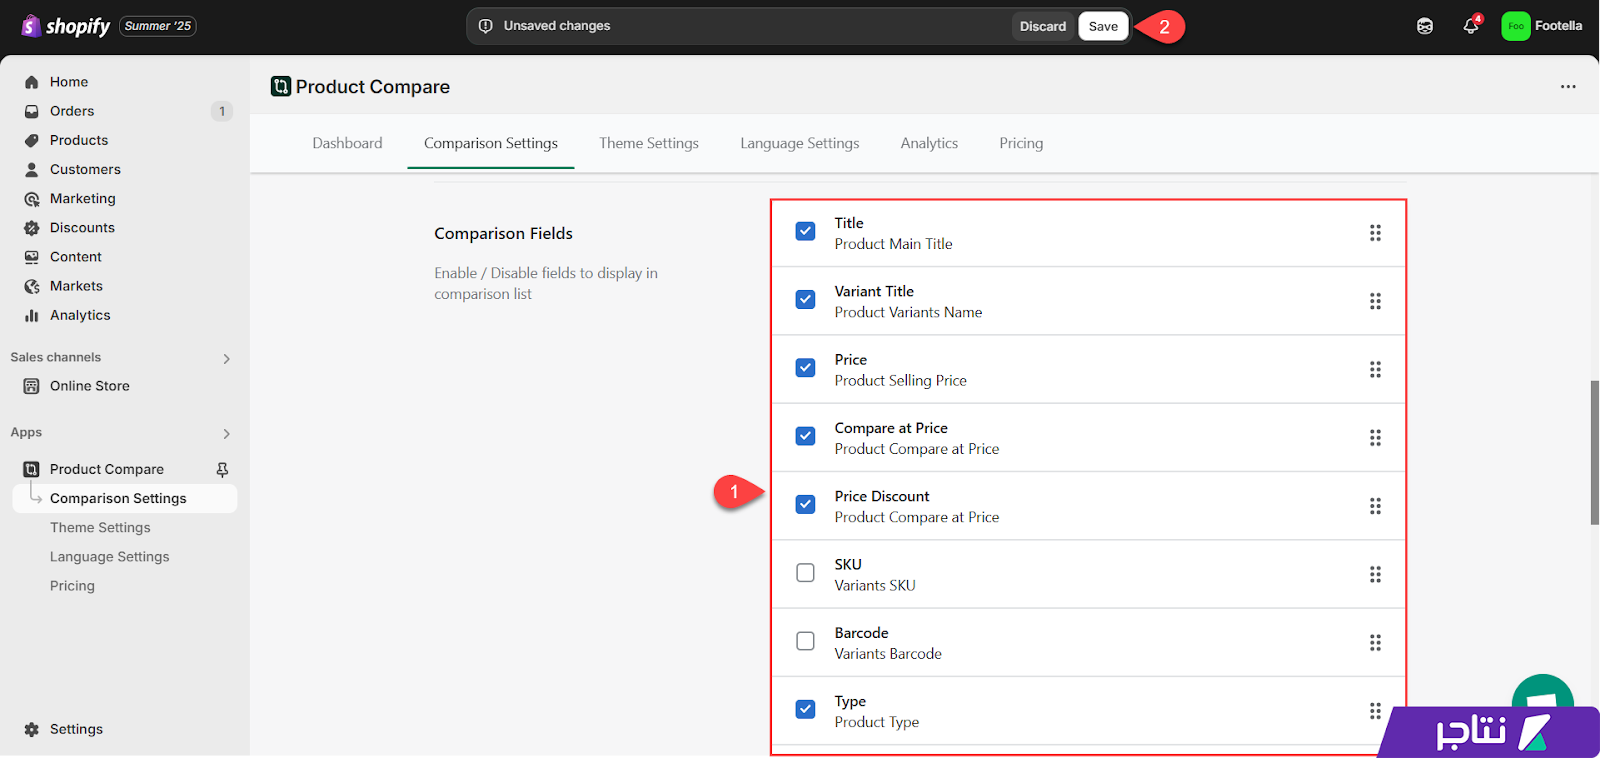This screenshot has width=1600, height=758.
Task: Grab the Type row drag handle
Action: 1375,711
